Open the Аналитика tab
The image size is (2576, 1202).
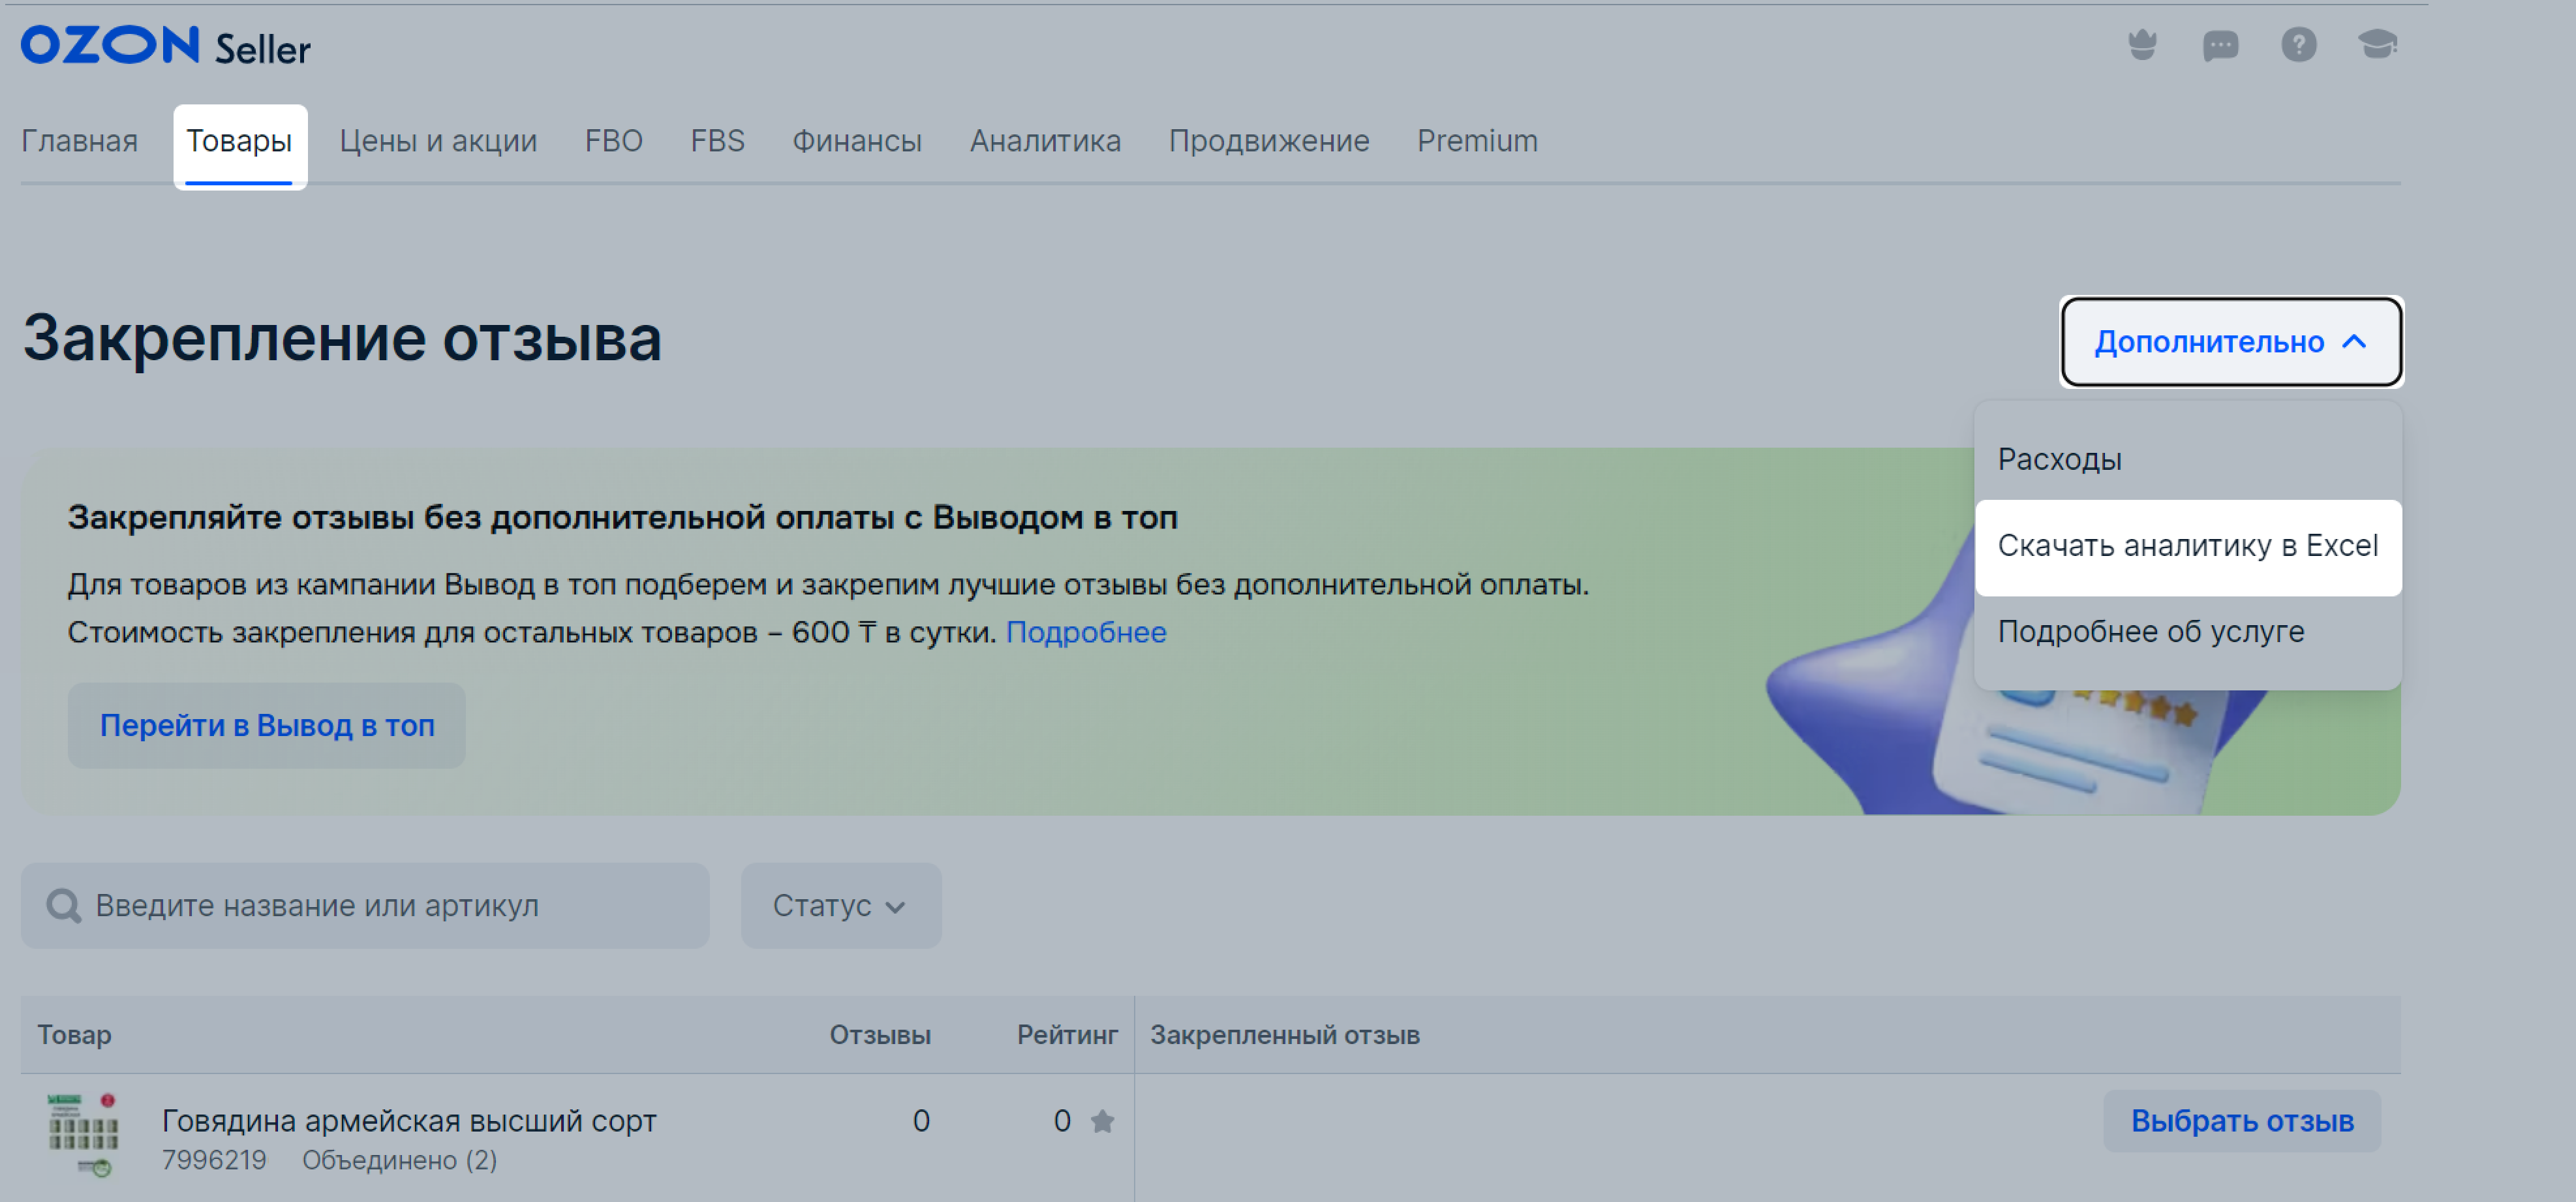point(1045,141)
